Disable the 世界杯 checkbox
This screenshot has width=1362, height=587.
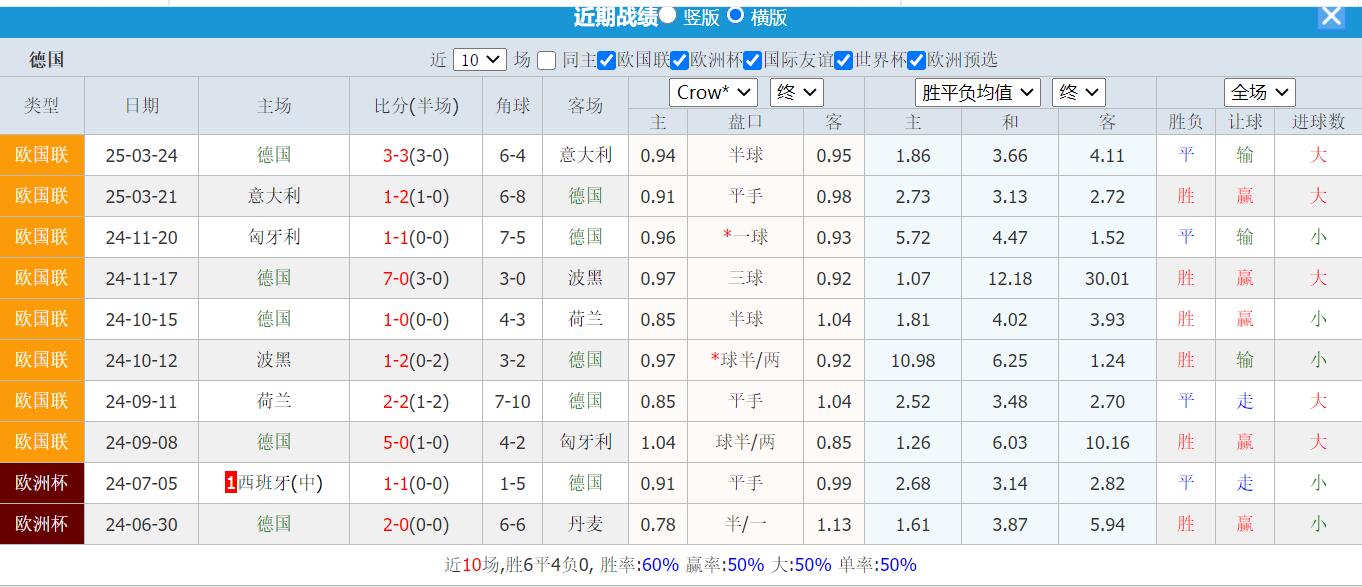844,60
